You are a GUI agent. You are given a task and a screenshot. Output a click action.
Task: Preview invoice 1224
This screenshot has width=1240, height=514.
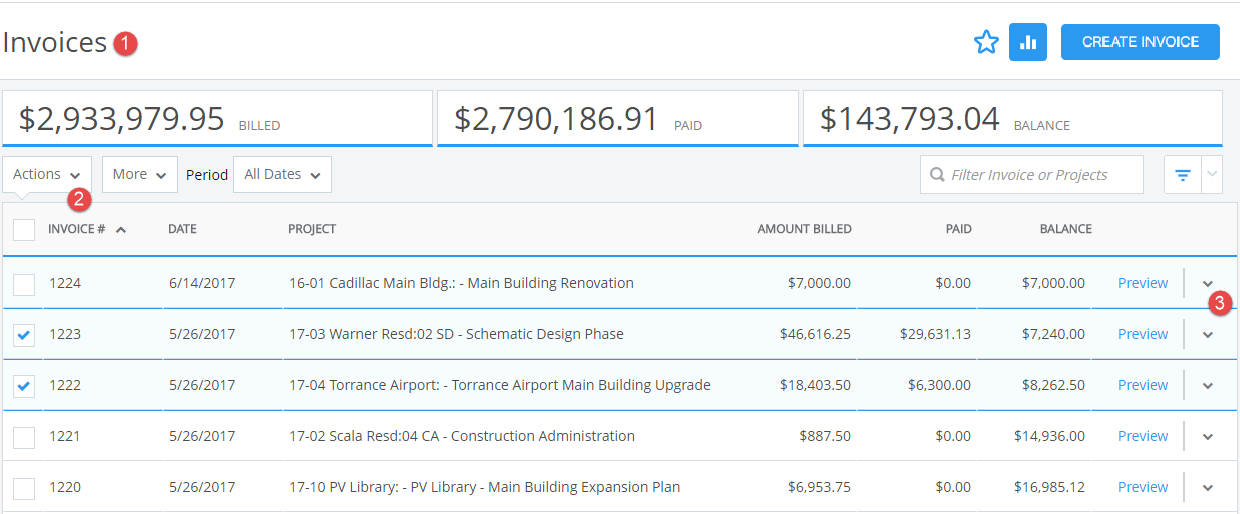click(x=1143, y=283)
